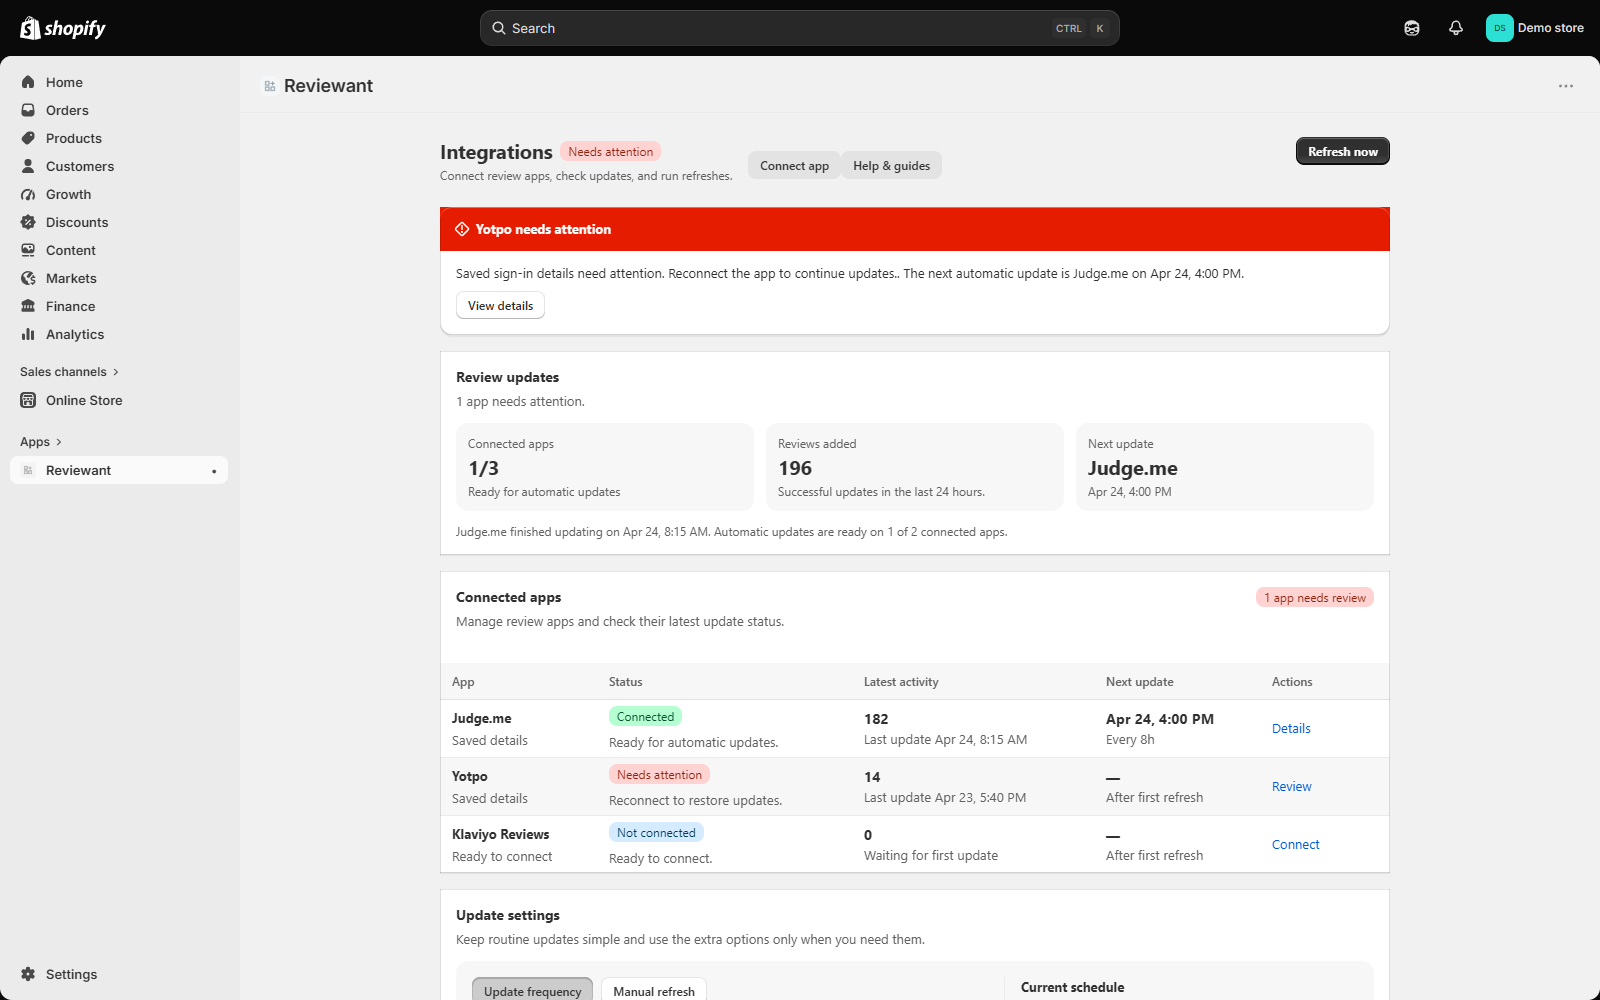Click the Growth gauge icon
This screenshot has height=1000, width=1600.
coord(28,194)
